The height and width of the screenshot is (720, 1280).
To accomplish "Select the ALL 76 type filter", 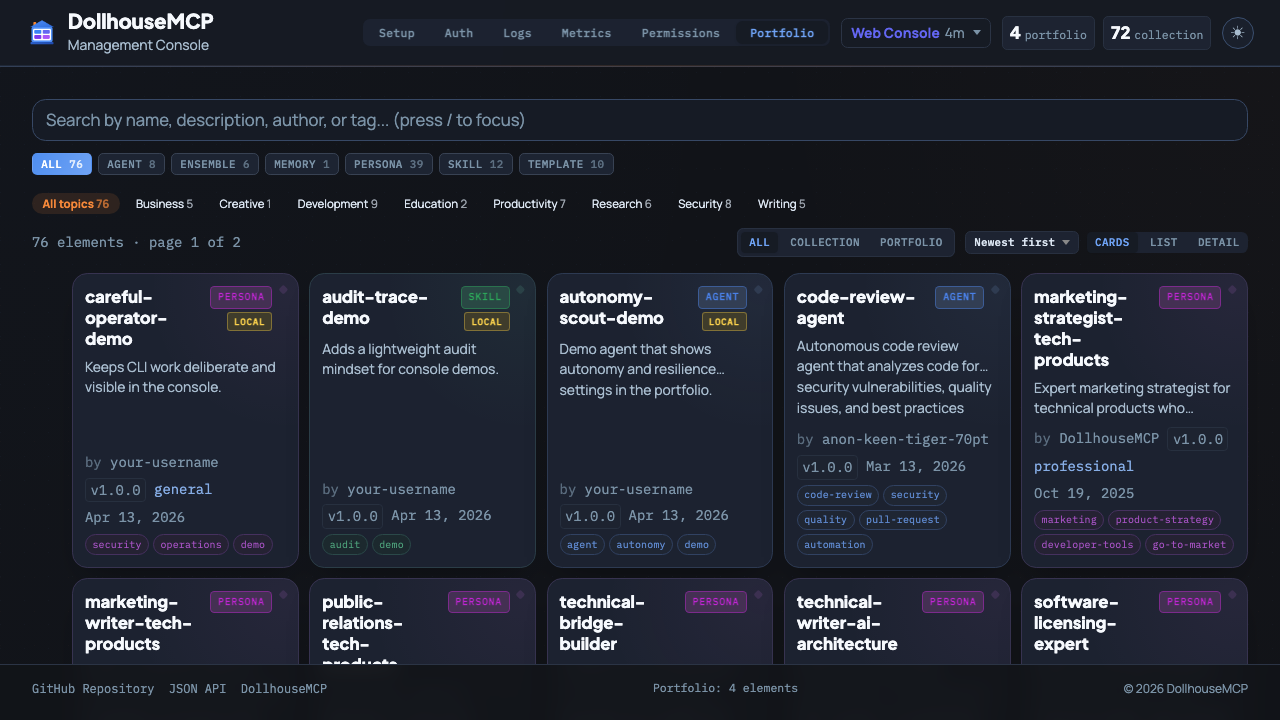I will coord(62,164).
